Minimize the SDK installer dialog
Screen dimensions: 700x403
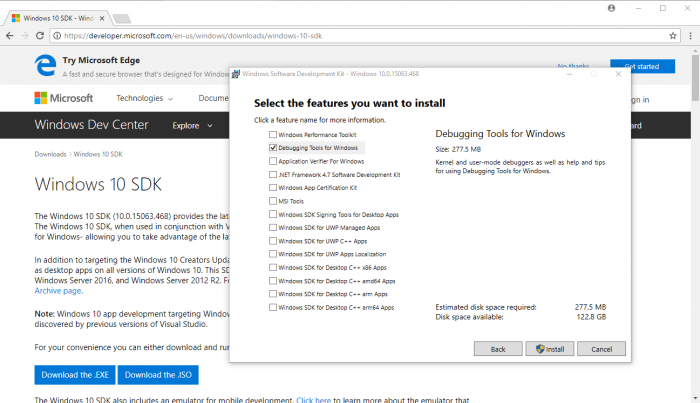click(x=569, y=74)
